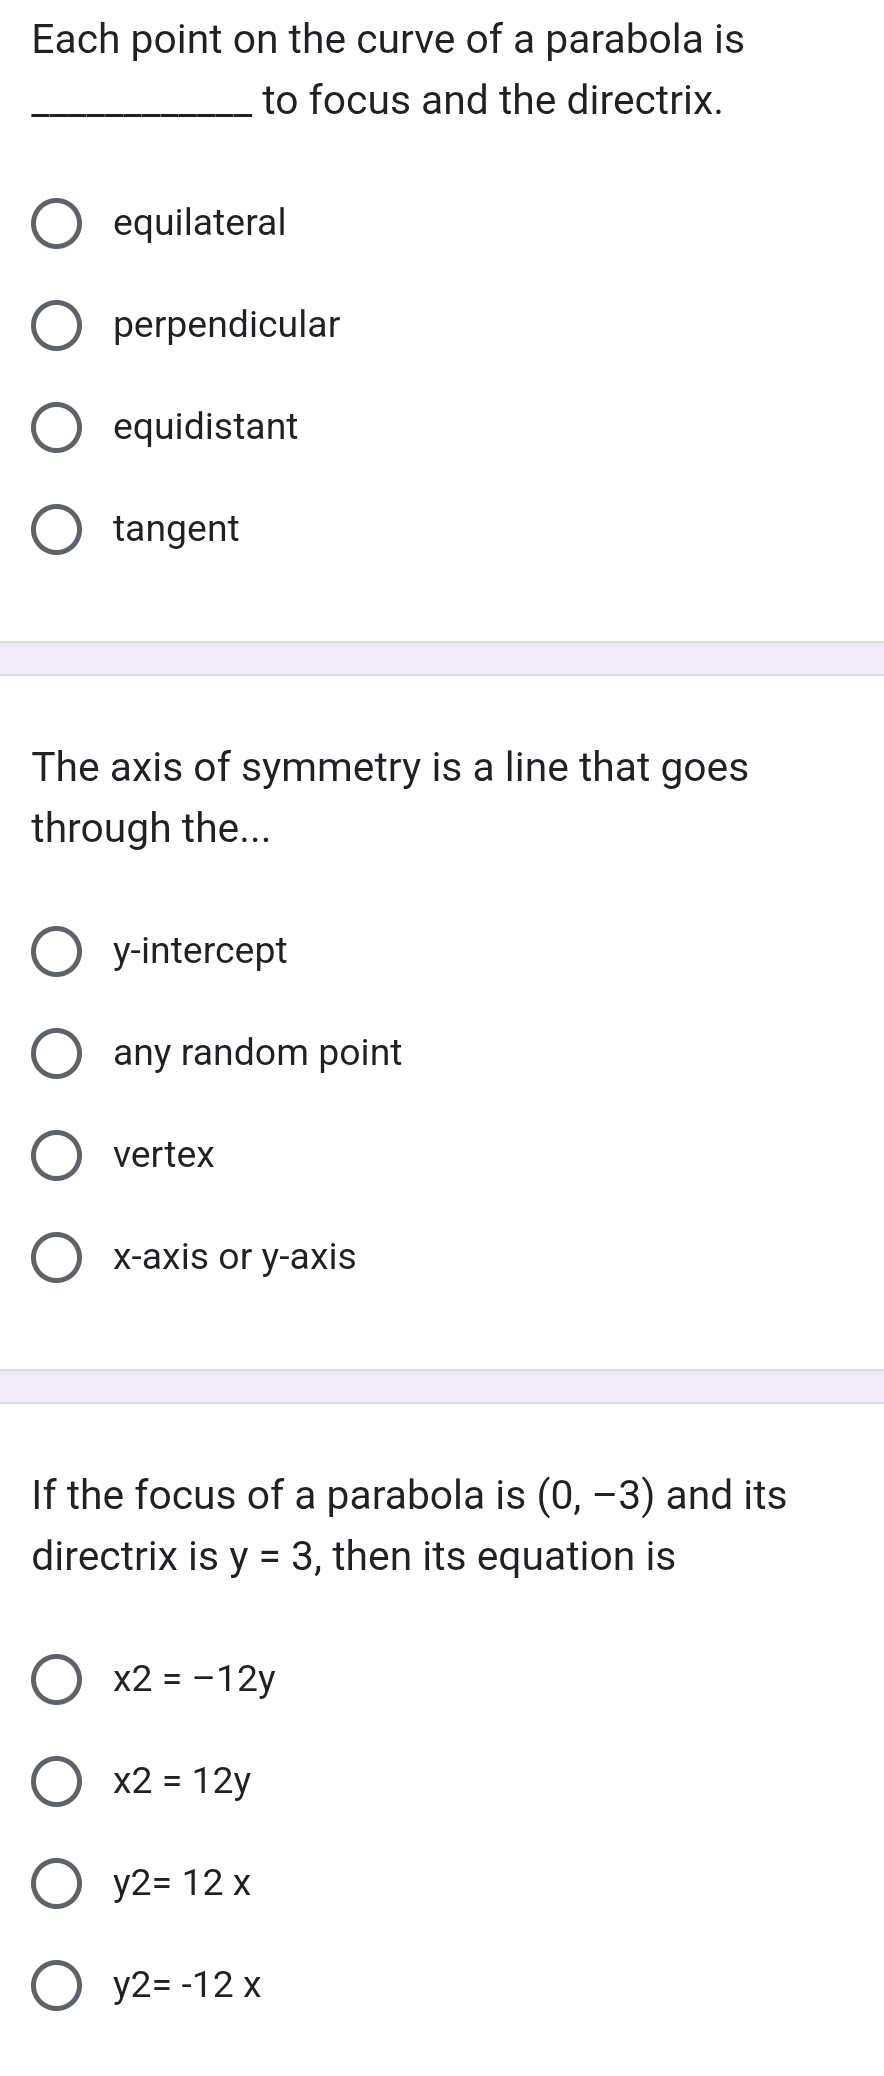Pick the 'equidistant' radio button
884x2076 pixels.
point(56,427)
